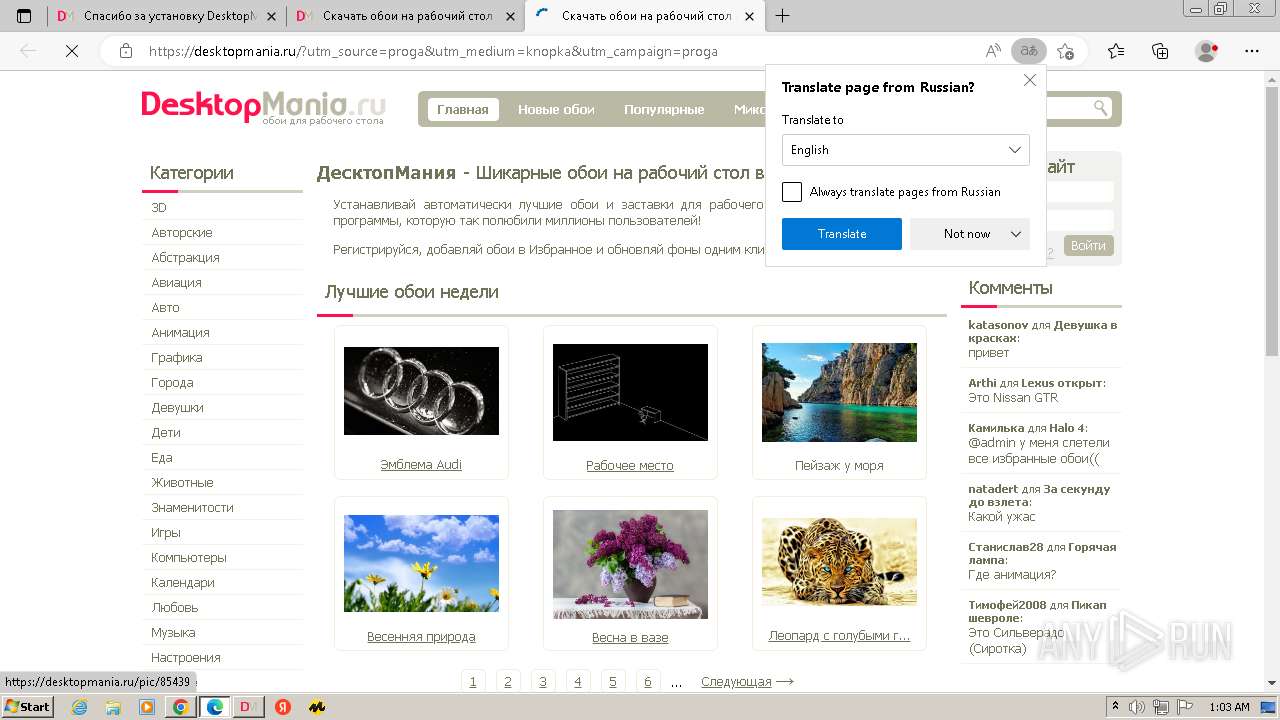Image resolution: width=1280 pixels, height=720 pixels.
Task: Open the Главная menu item
Action: [463, 109]
